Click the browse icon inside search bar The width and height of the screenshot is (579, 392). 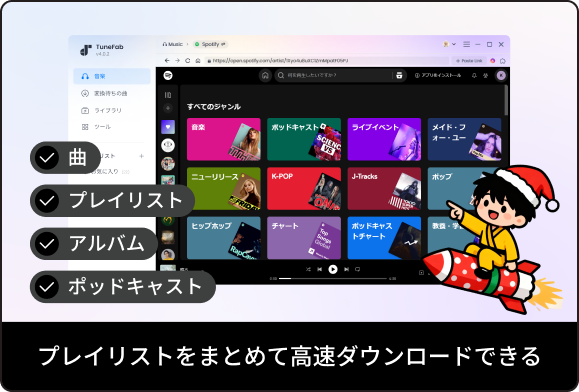pos(399,75)
